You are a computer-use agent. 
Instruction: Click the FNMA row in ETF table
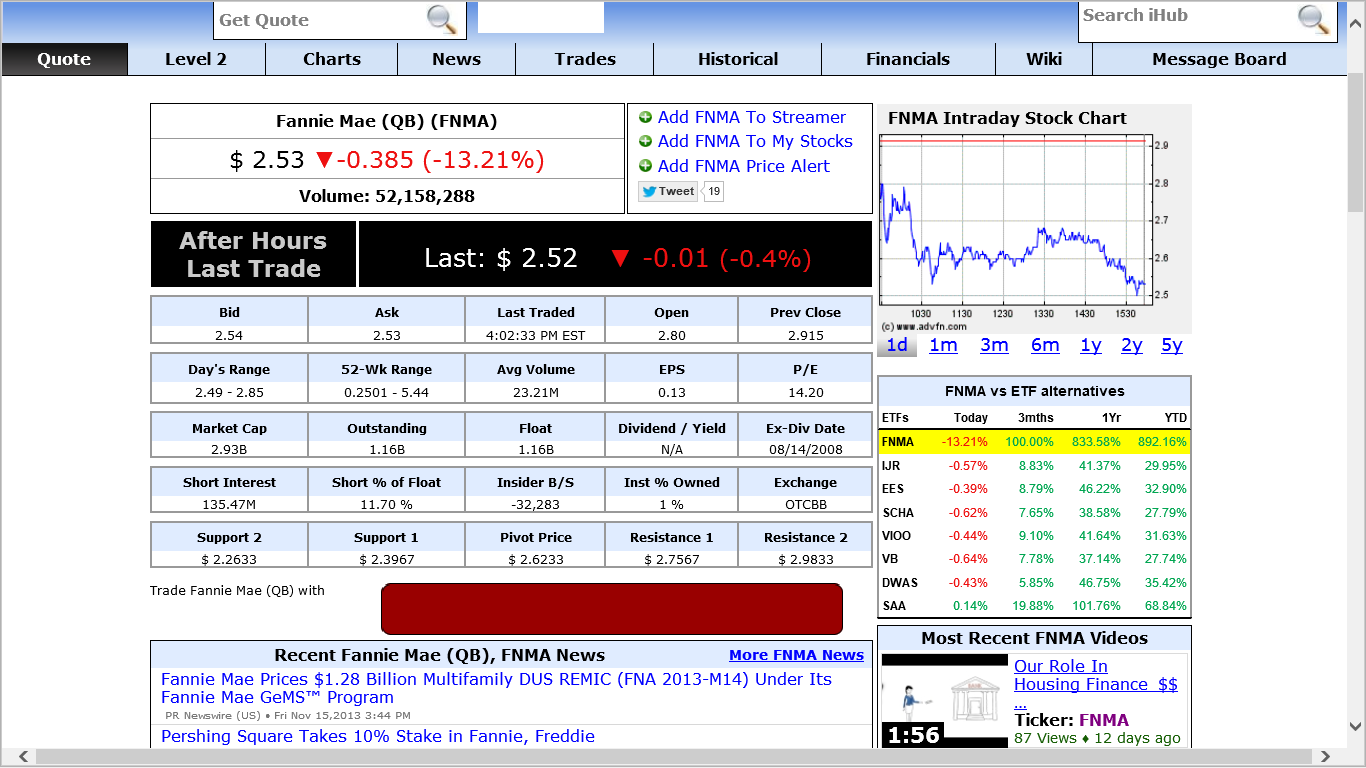[1034, 441]
